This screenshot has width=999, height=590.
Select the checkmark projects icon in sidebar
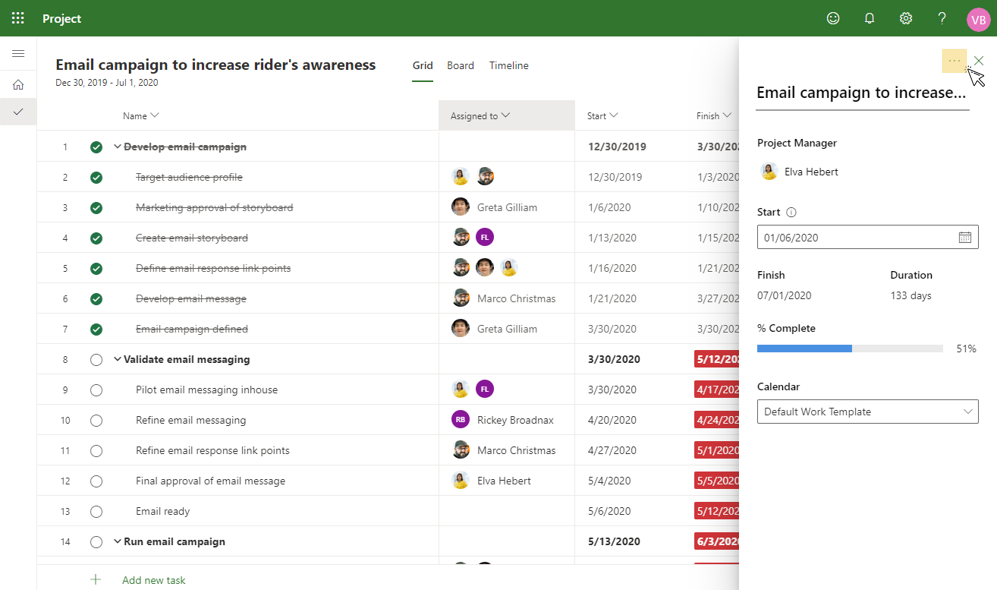18,112
